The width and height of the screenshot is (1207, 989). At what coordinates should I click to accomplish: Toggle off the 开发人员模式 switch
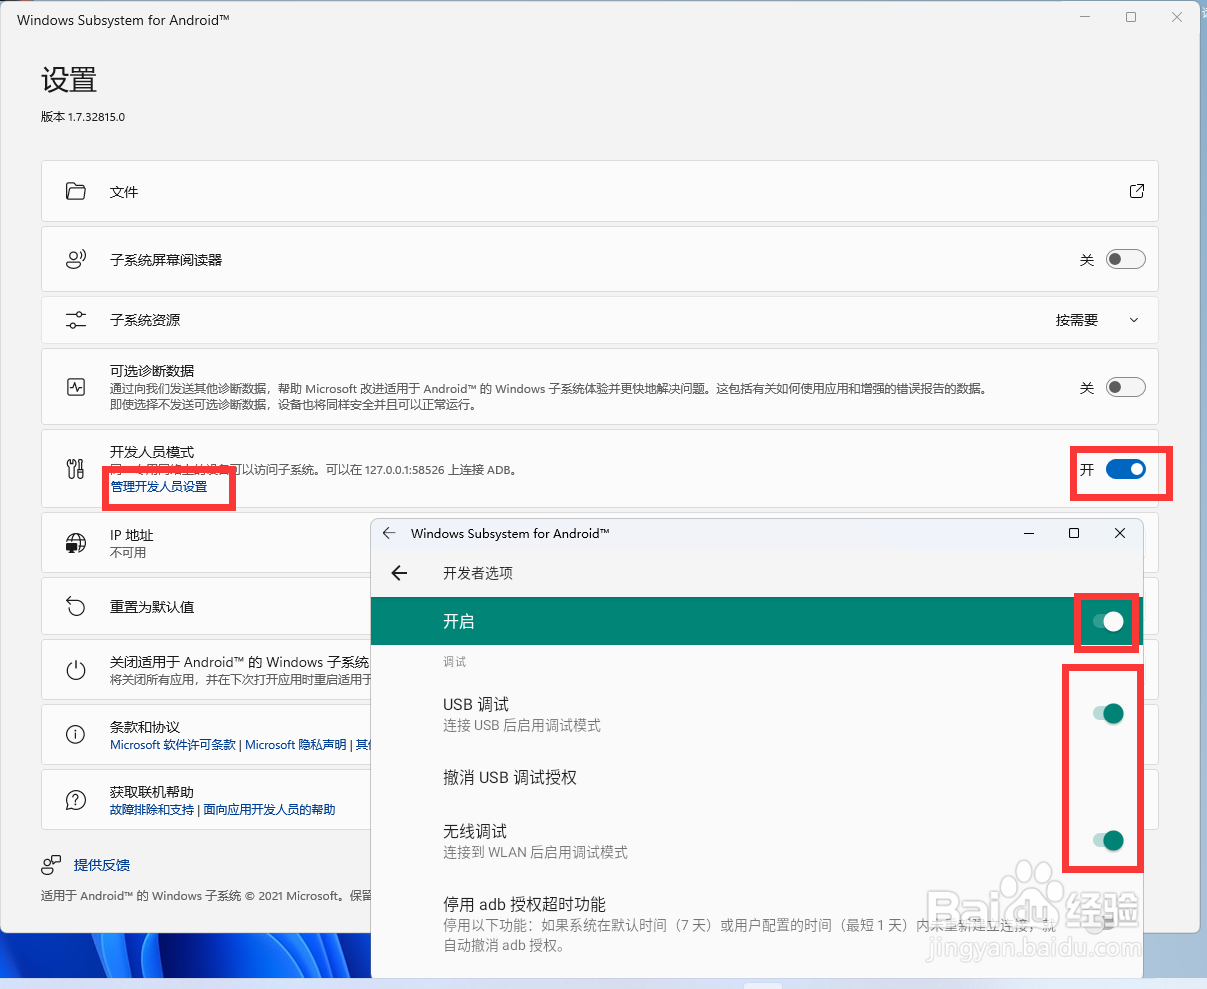coord(1125,468)
